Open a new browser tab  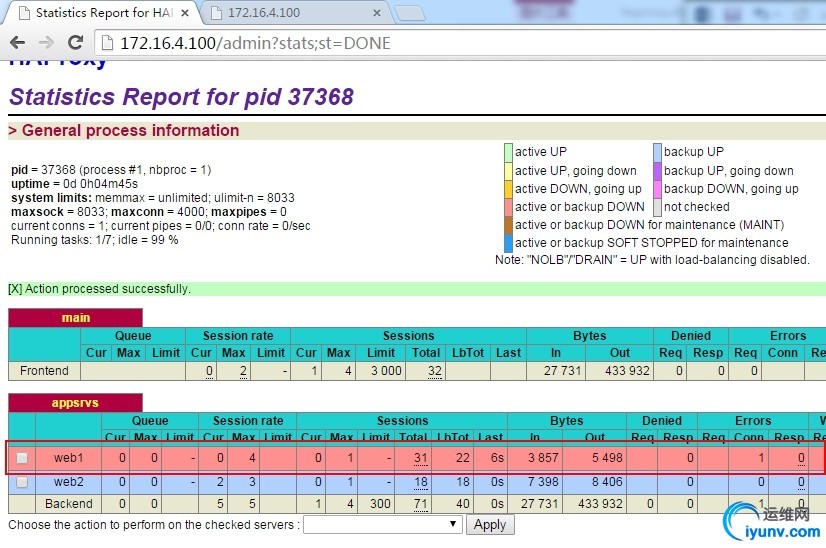tap(408, 13)
